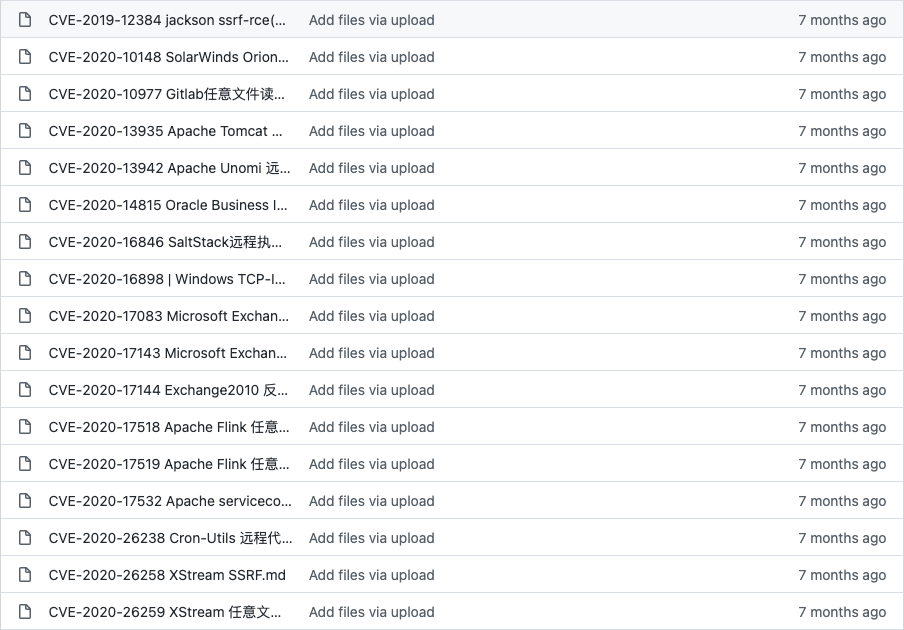Click '7 months ago' on CVE-2019-12384 row
The height and width of the screenshot is (630, 904).
(842, 20)
